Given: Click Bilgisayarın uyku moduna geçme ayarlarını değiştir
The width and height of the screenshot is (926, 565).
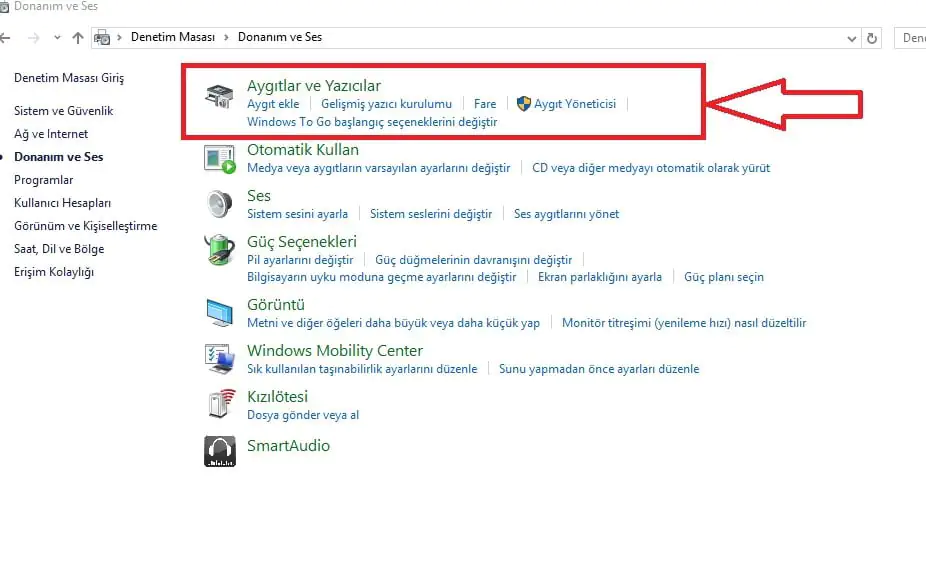Looking at the screenshot, I should (x=382, y=277).
